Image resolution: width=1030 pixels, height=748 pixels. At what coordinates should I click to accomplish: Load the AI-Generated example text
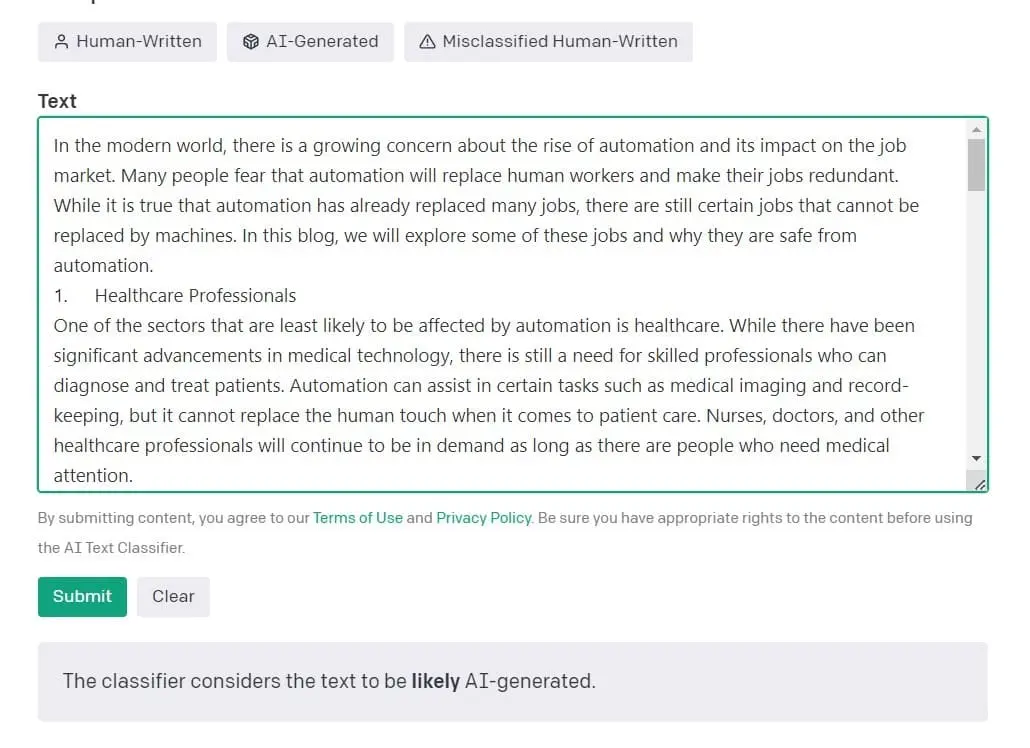(310, 42)
